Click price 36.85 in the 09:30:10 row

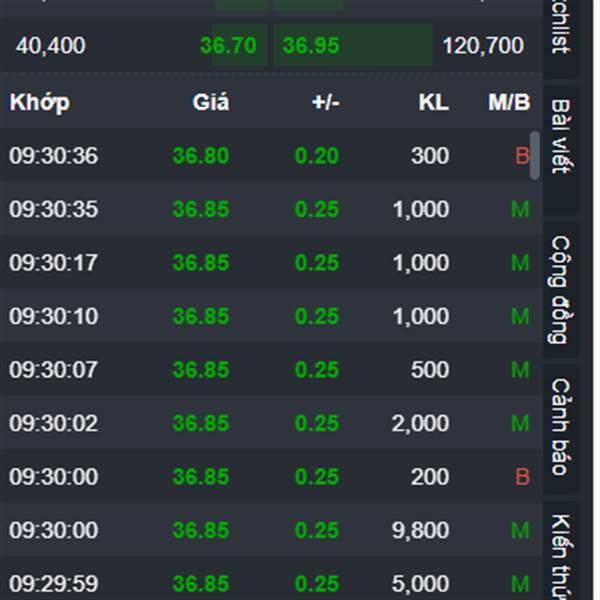(201, 316)
